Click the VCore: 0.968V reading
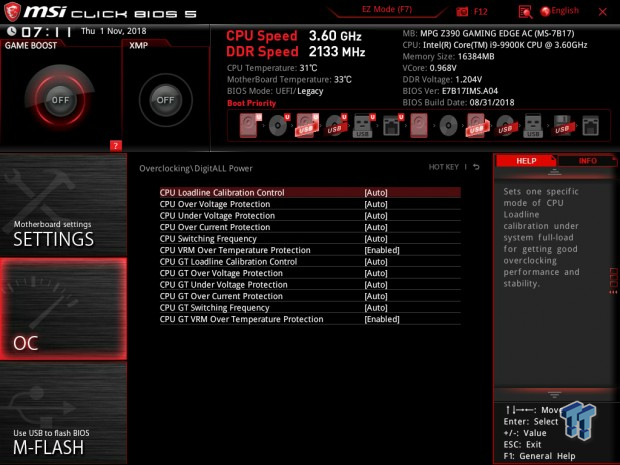 [429, 68]
